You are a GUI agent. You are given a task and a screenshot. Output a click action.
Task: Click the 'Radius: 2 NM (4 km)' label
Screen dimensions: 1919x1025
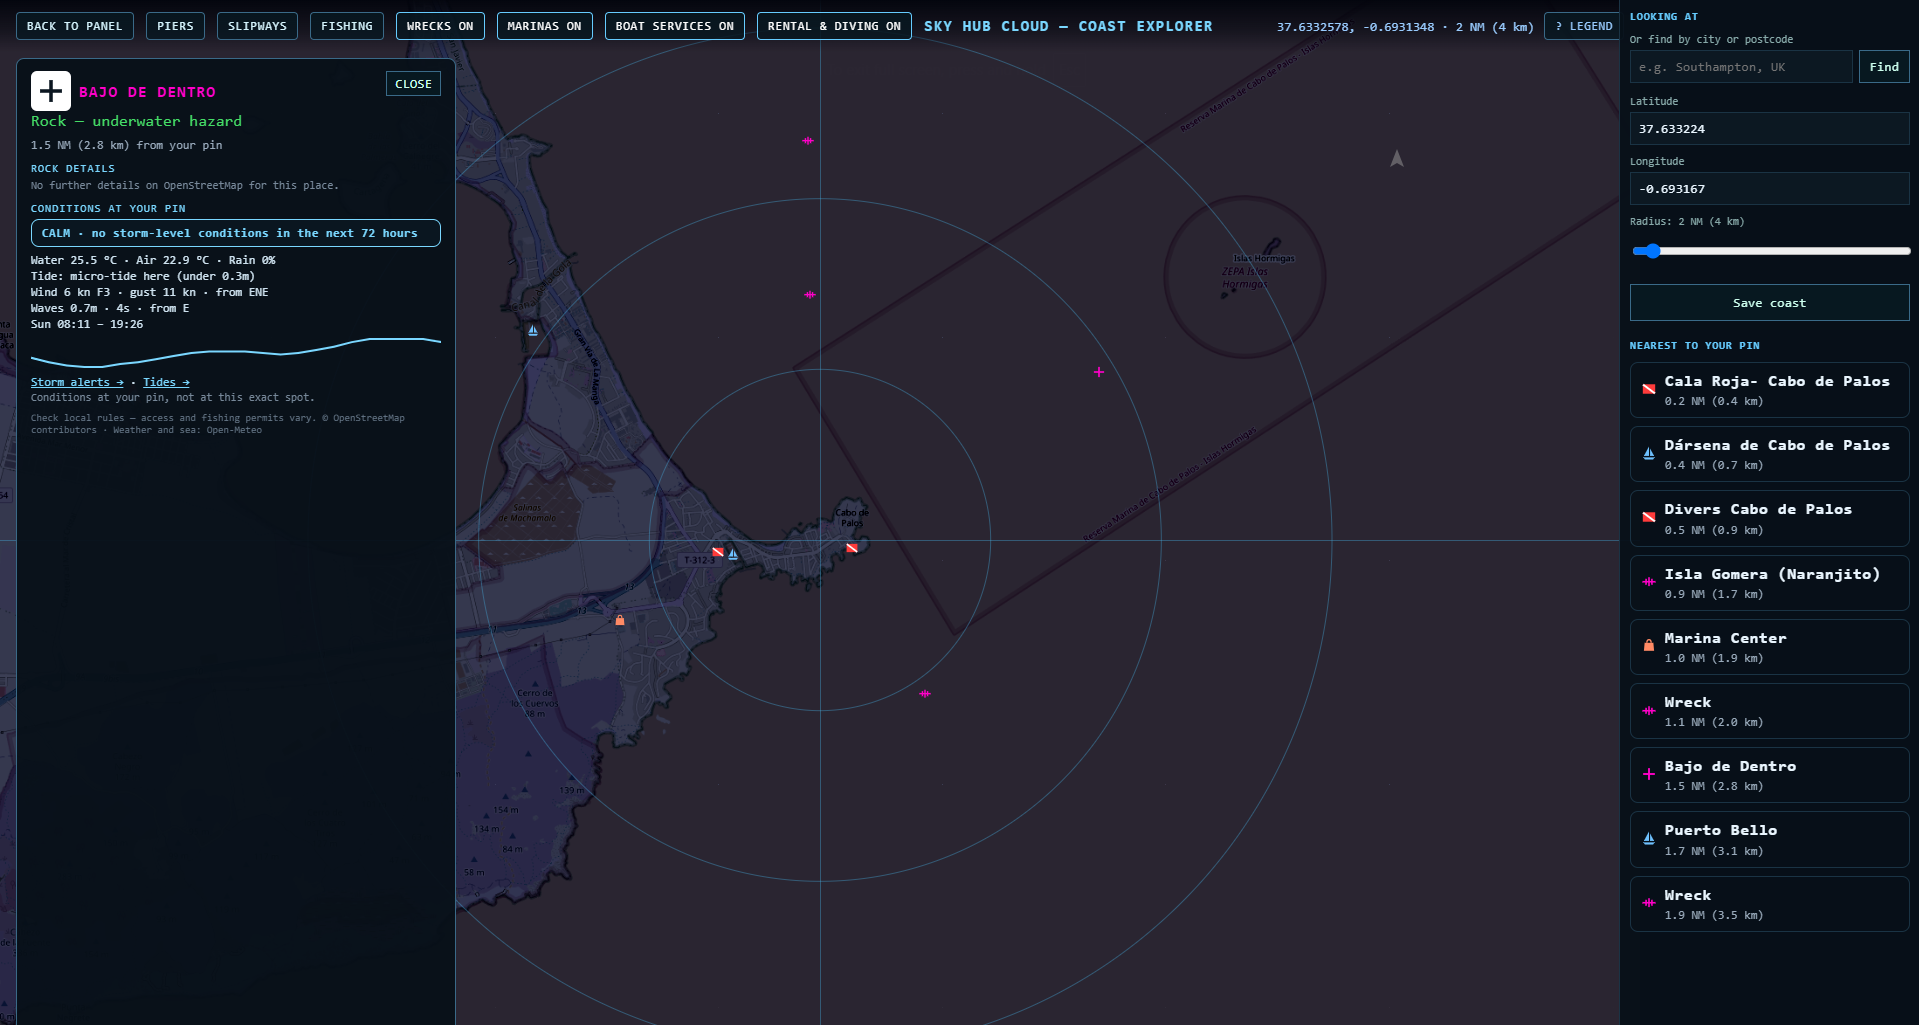coord(1687,221)
